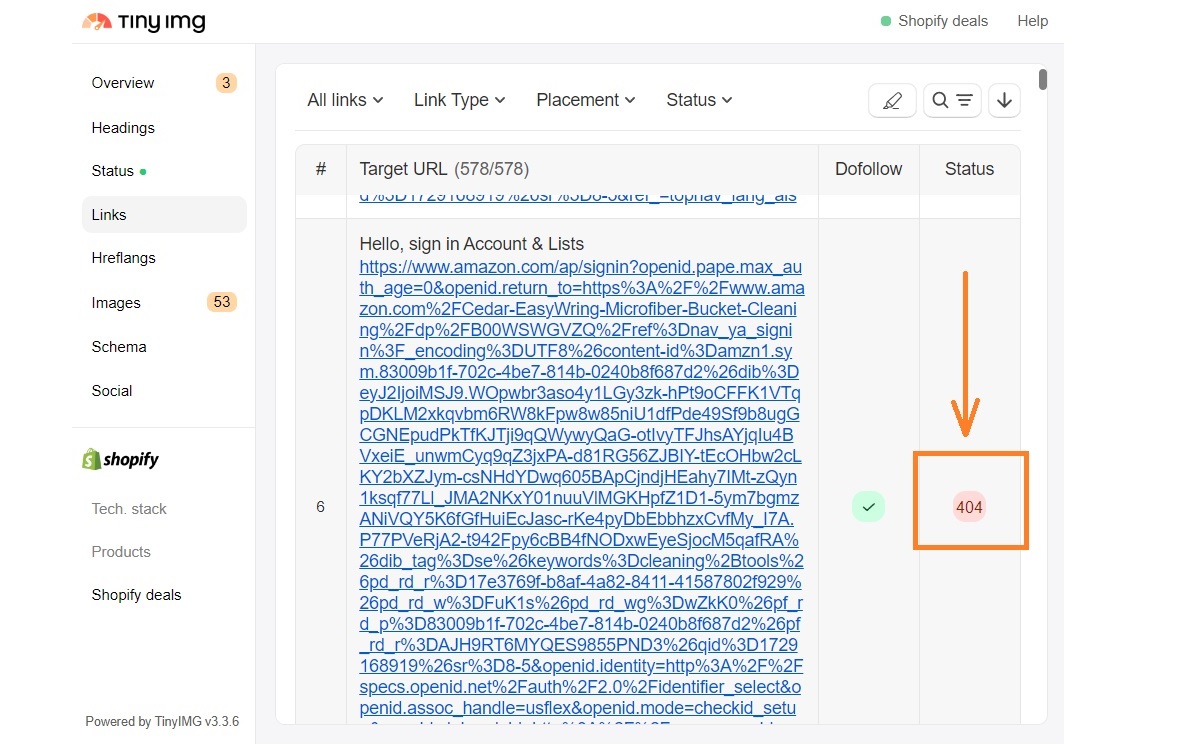Select the highlighter annotation tool

point(891,100)
